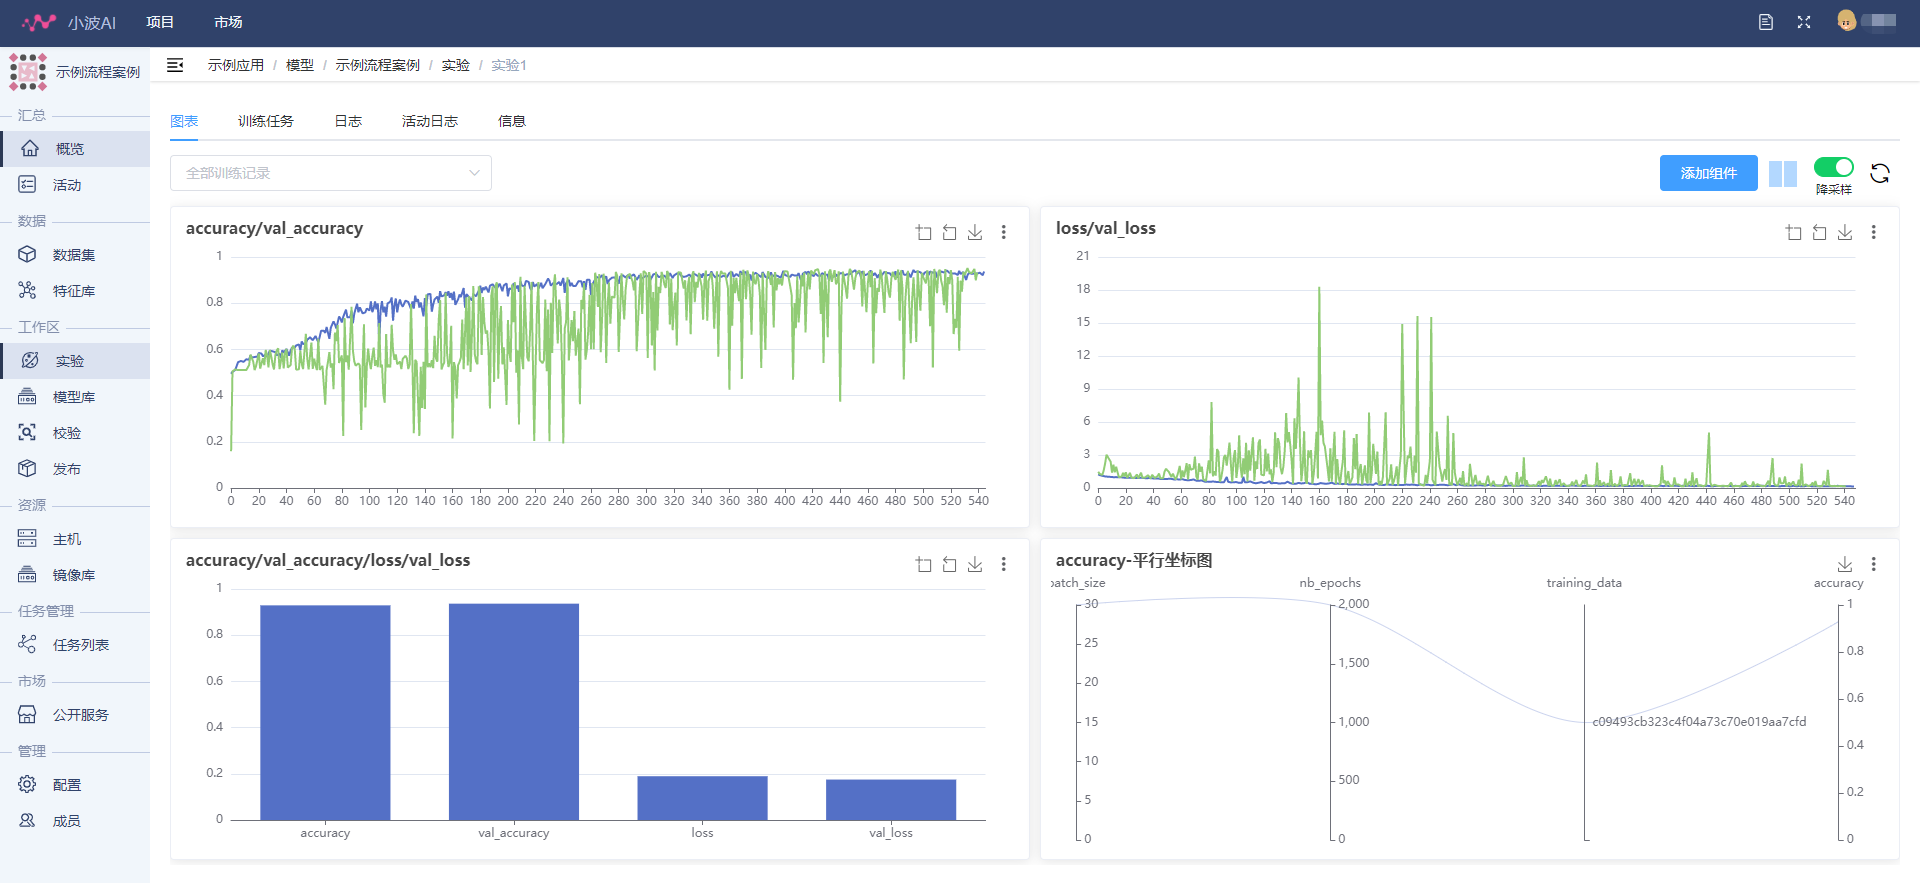Click the val_accuracy bar in bar chart
This screenshot has height=883, width=1920.
click(514, 712)
